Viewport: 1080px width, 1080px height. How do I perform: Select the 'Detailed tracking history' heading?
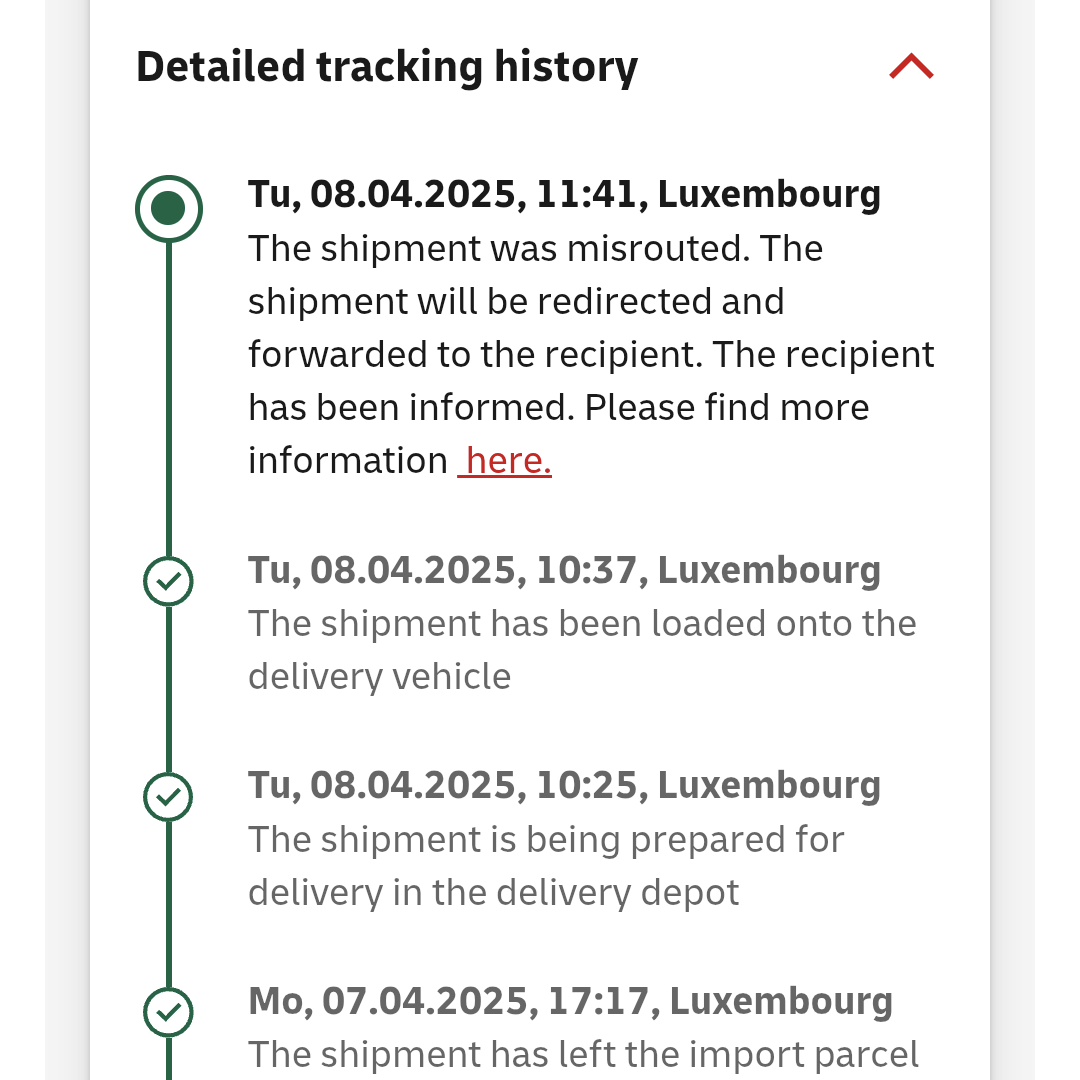coord(387,68)
